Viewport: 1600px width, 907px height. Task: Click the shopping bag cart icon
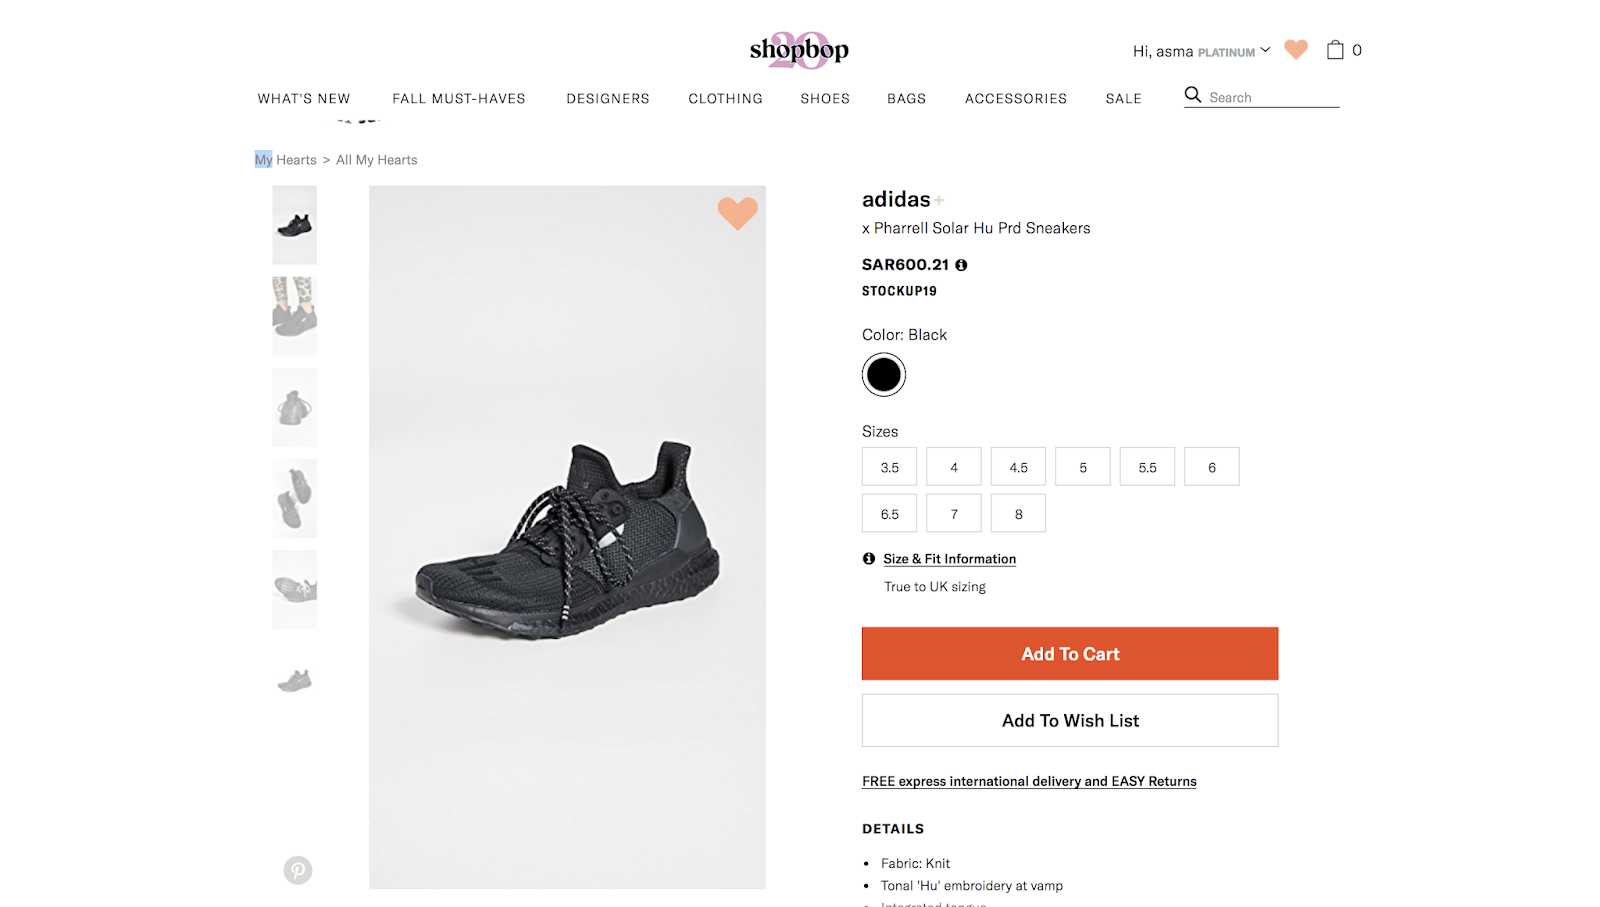coord(1335,50)
